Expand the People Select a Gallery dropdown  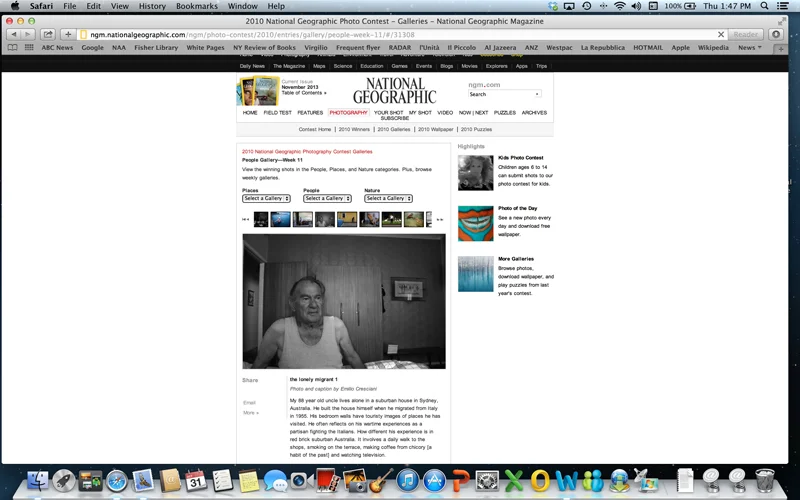328,198
